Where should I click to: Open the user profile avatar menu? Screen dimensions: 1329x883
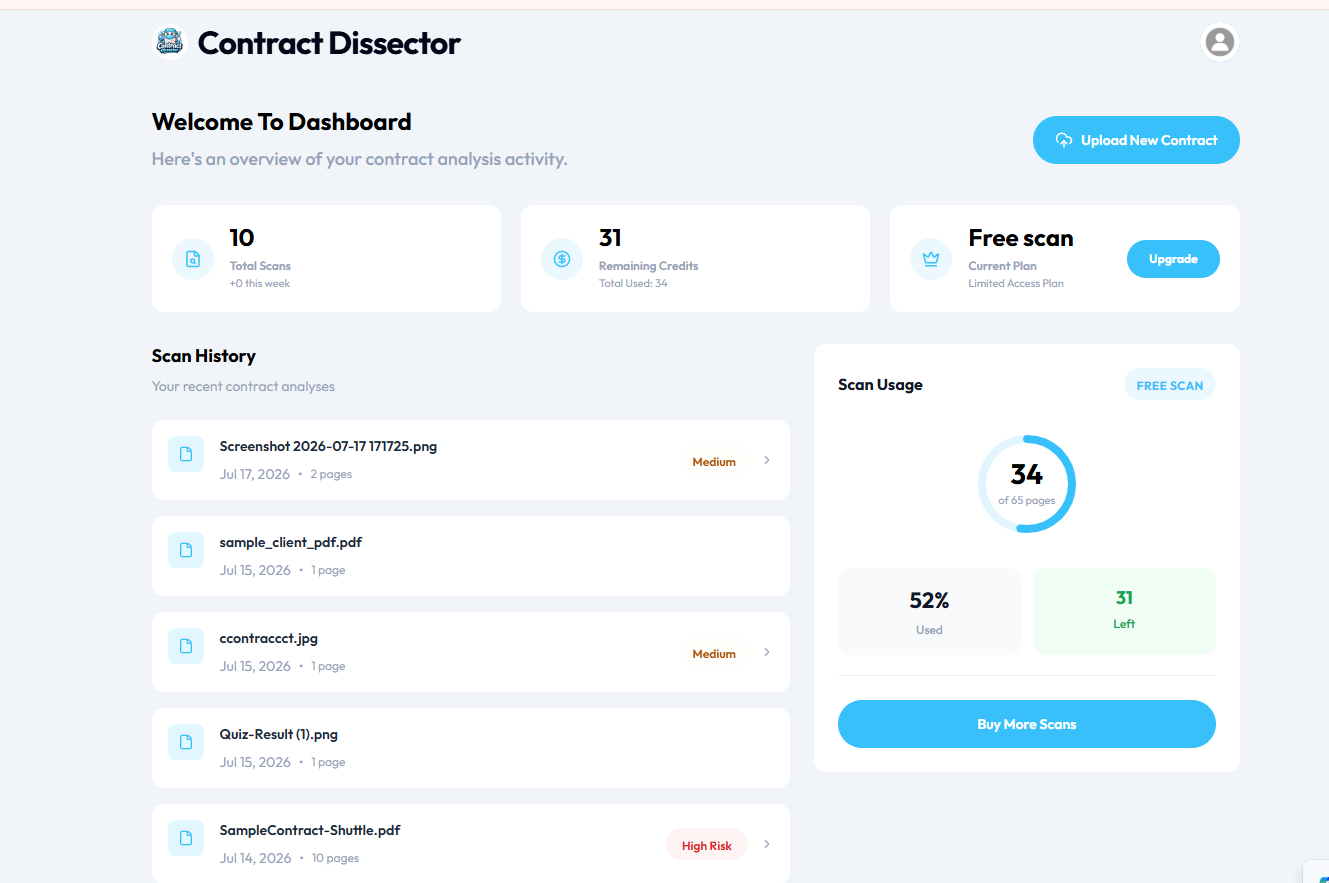pos(1219,42)
